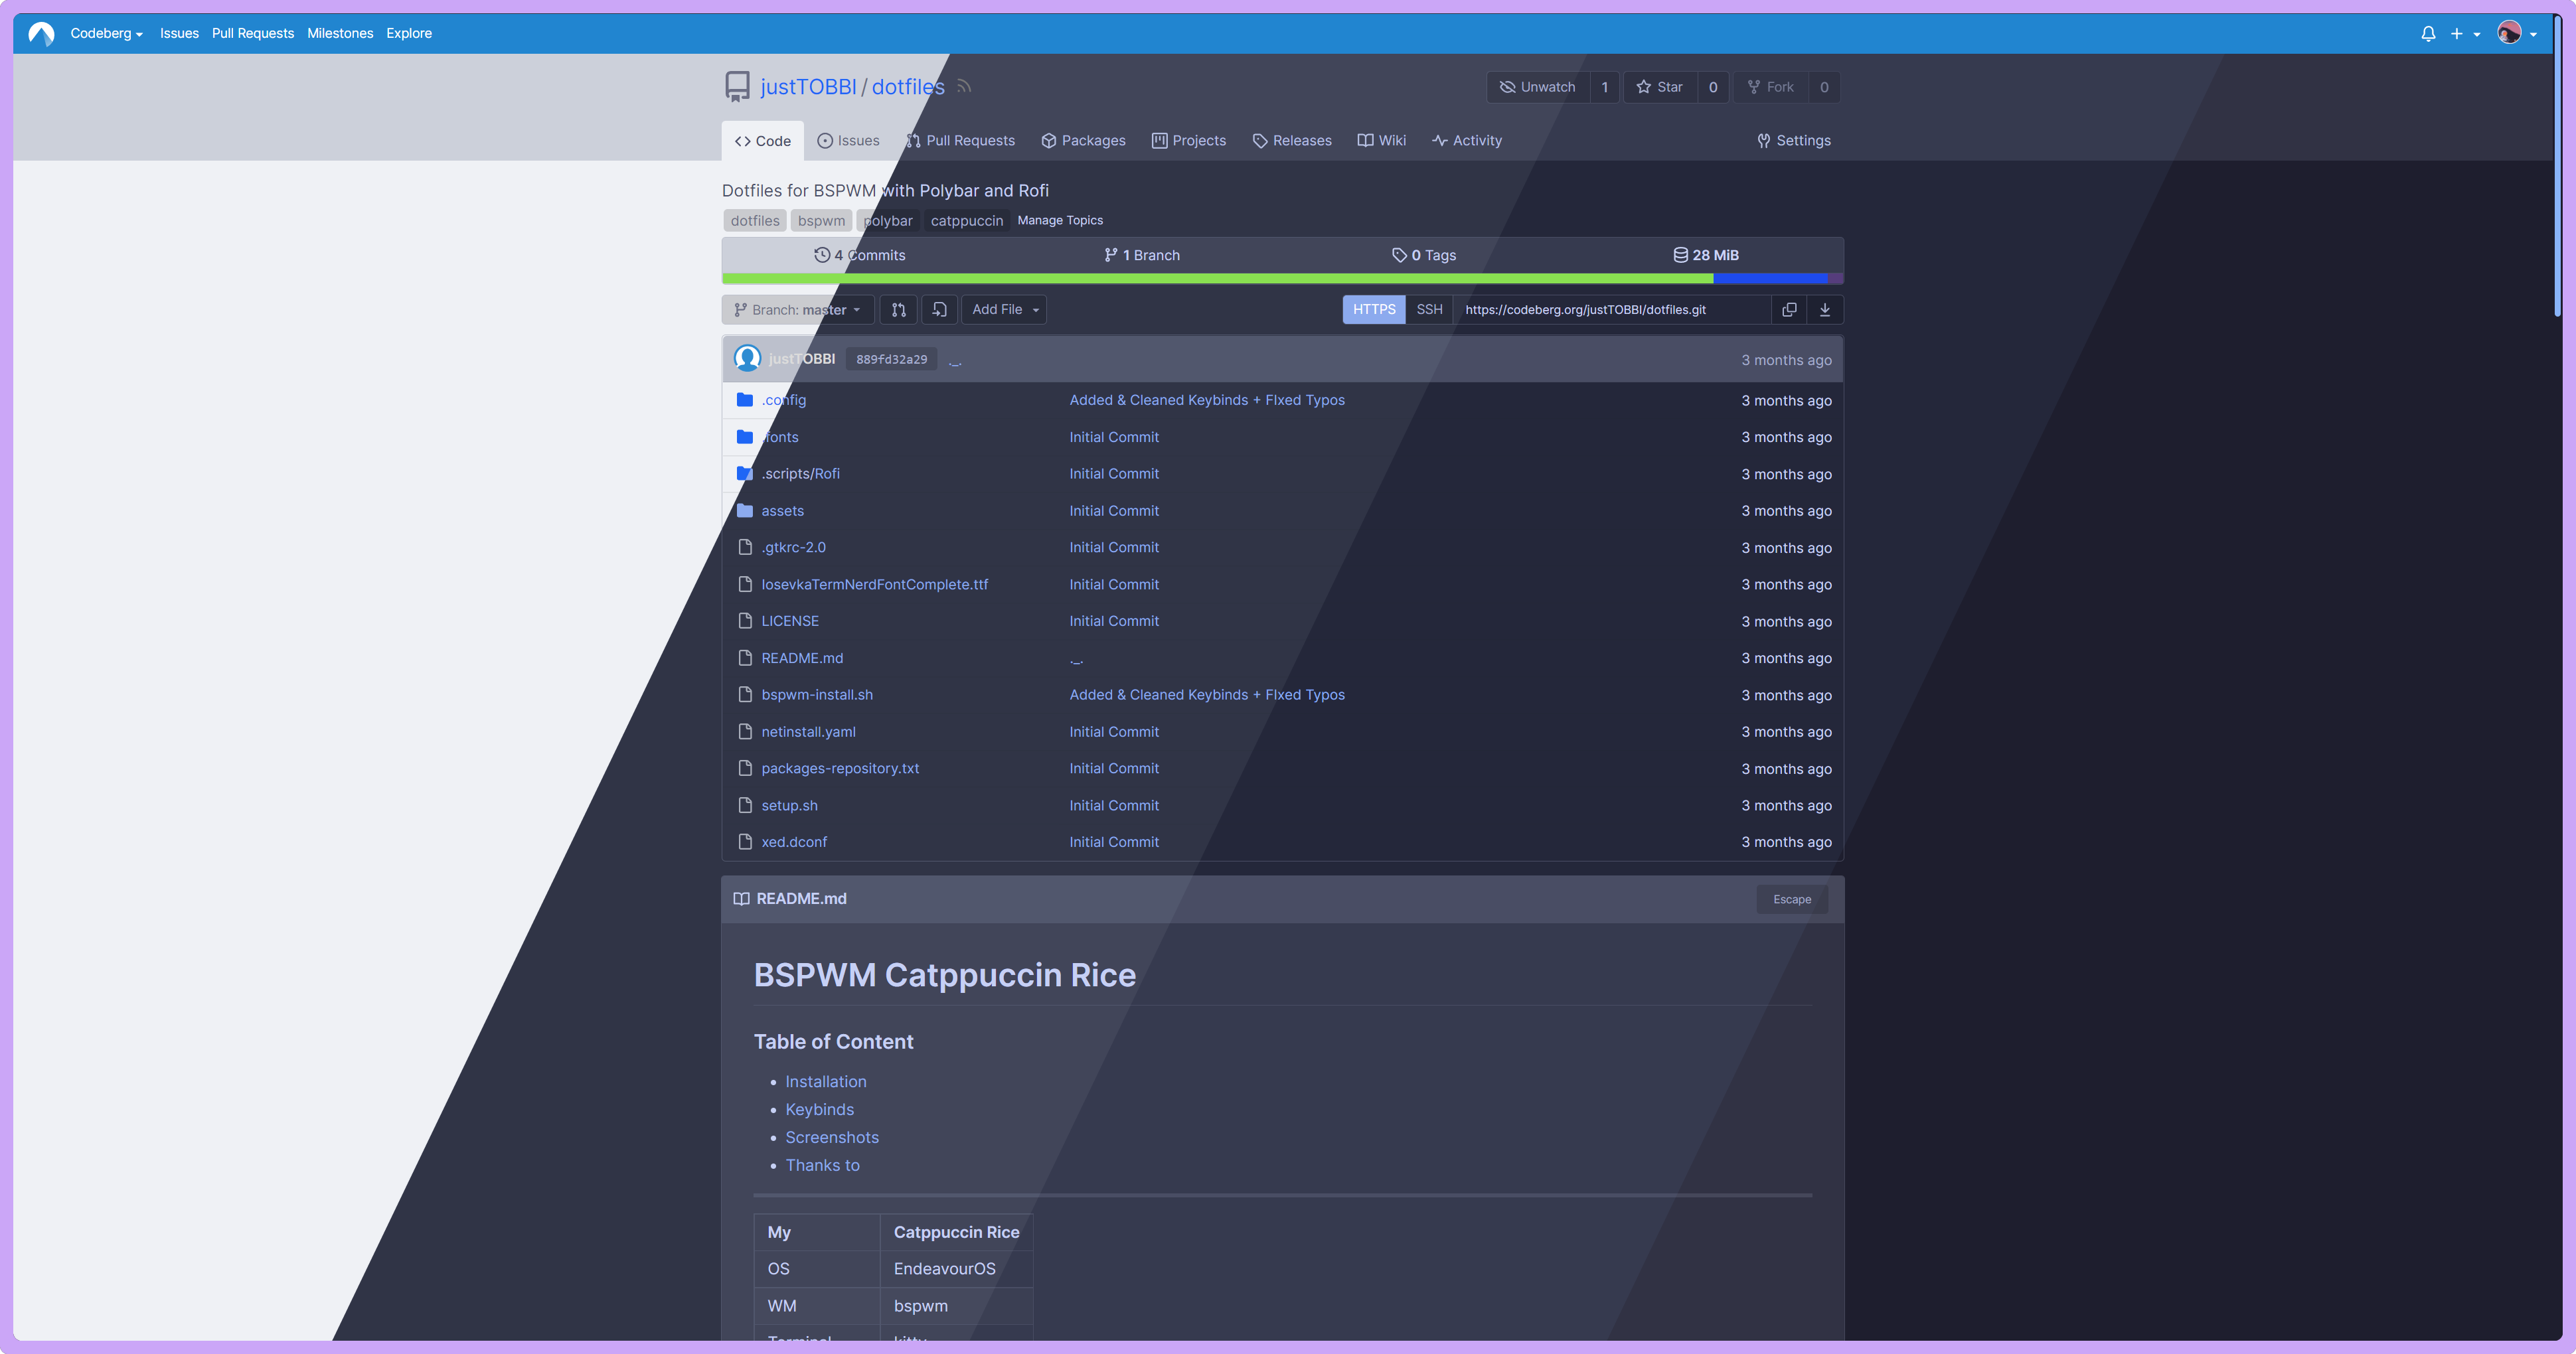Star the repository
Image resolution: width=2576 pixels, height=1354 pixels.
click(1660, 87)
